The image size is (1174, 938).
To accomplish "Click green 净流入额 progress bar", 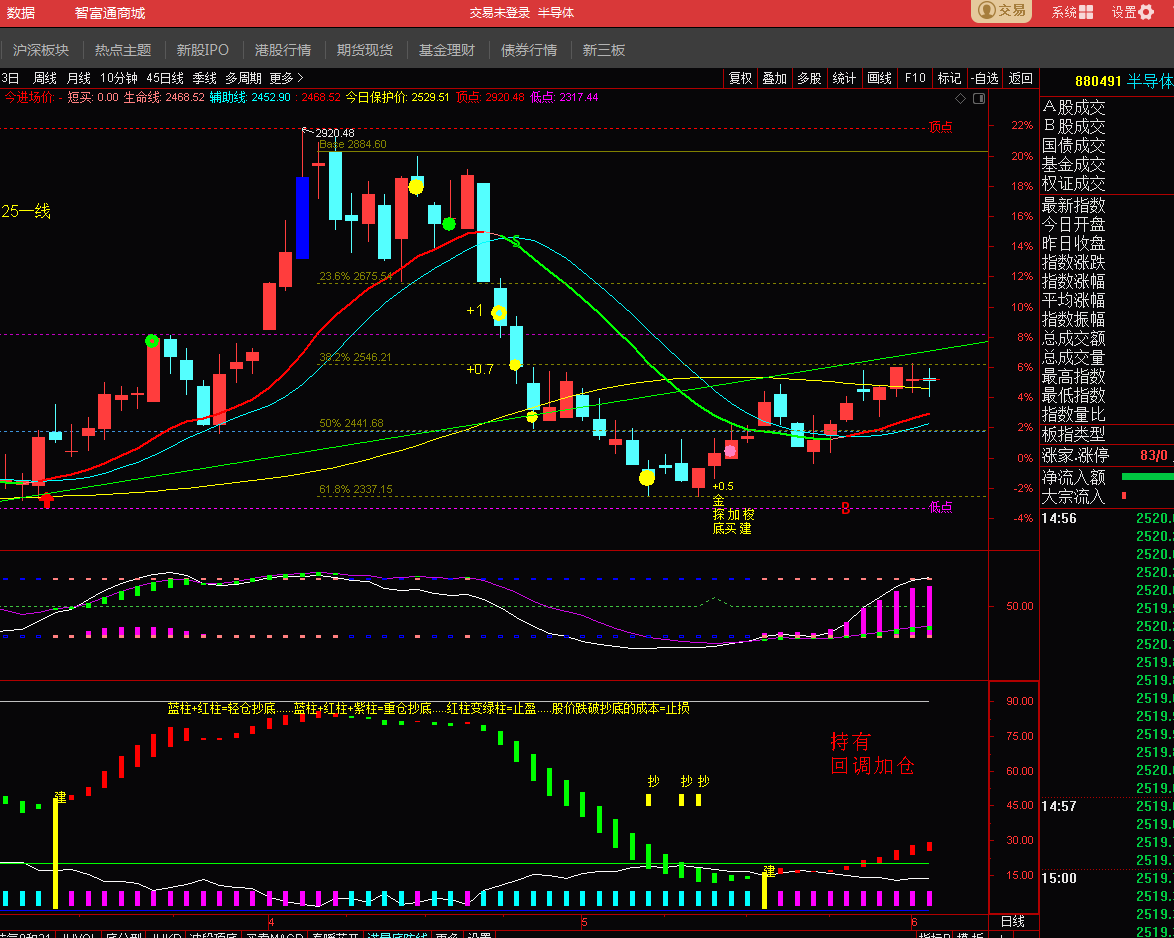I will click(1147, 477).
